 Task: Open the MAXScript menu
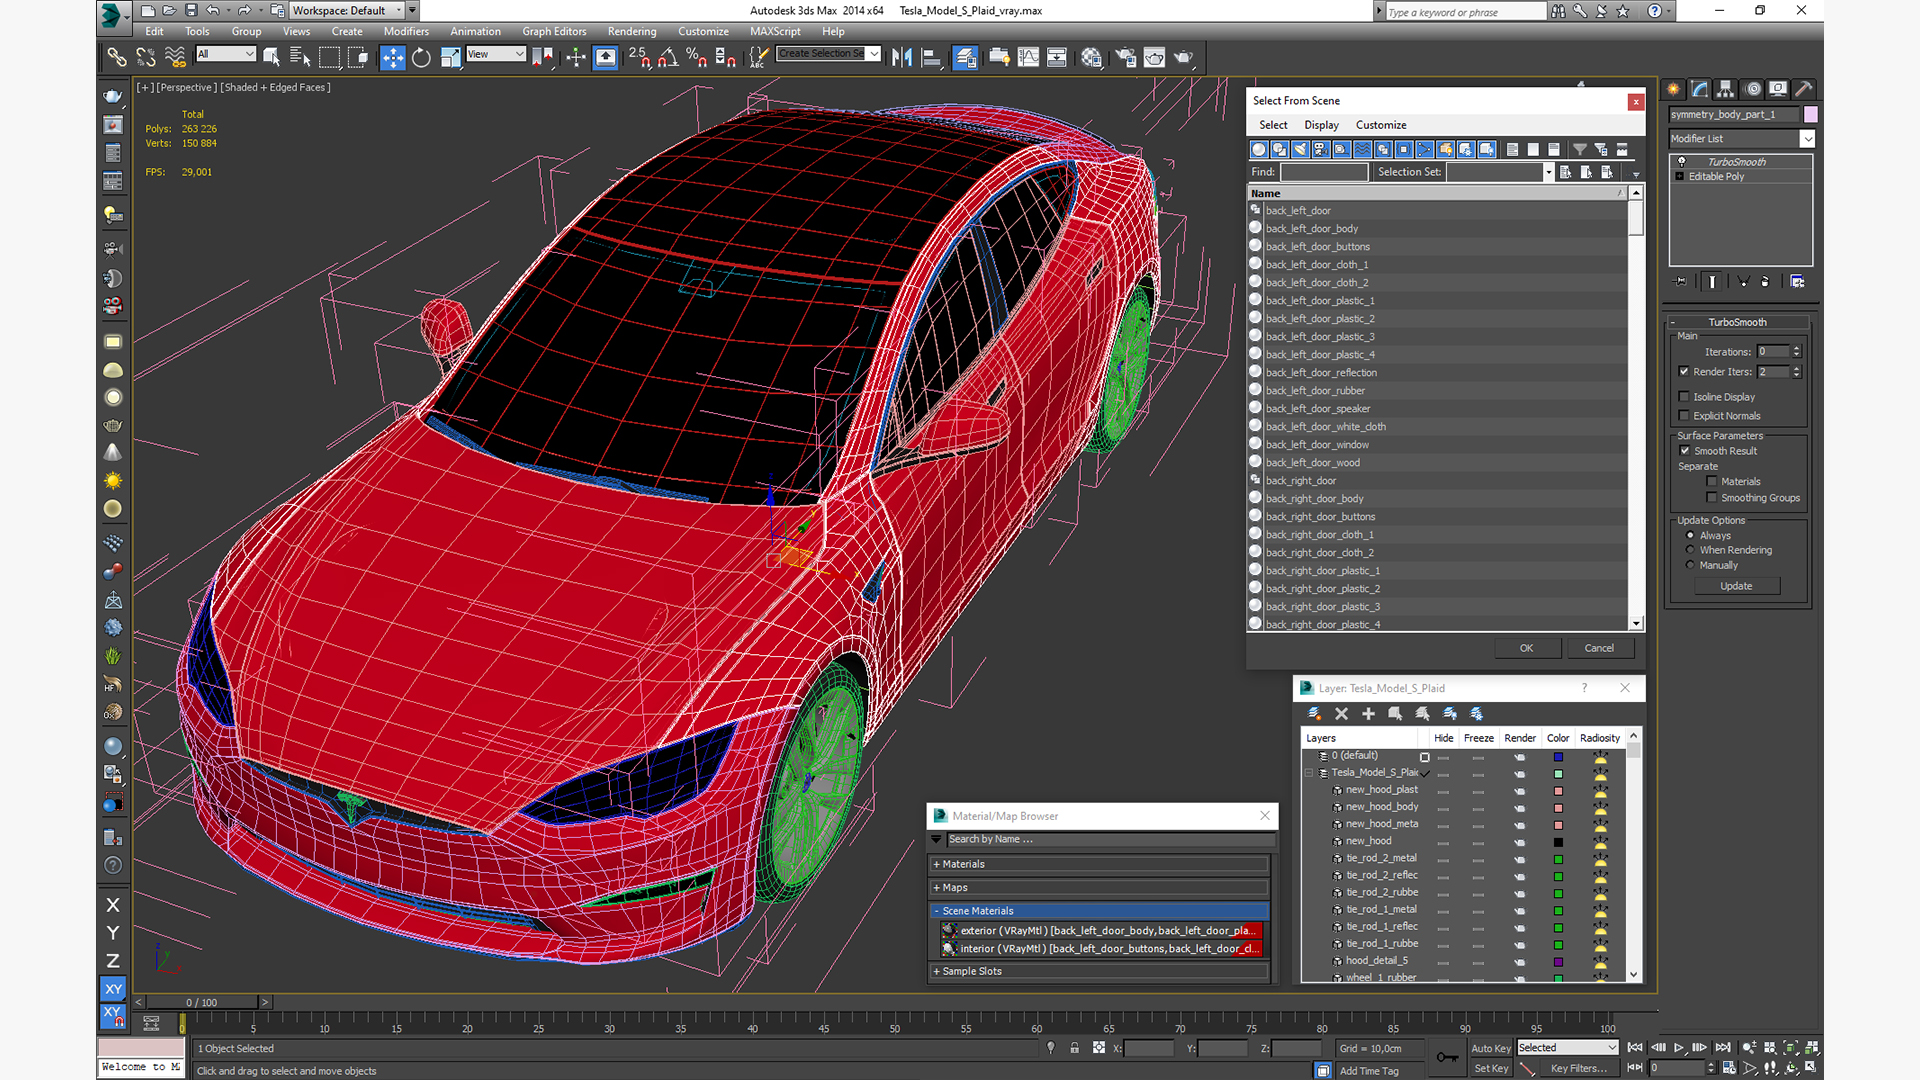[775, 32]
